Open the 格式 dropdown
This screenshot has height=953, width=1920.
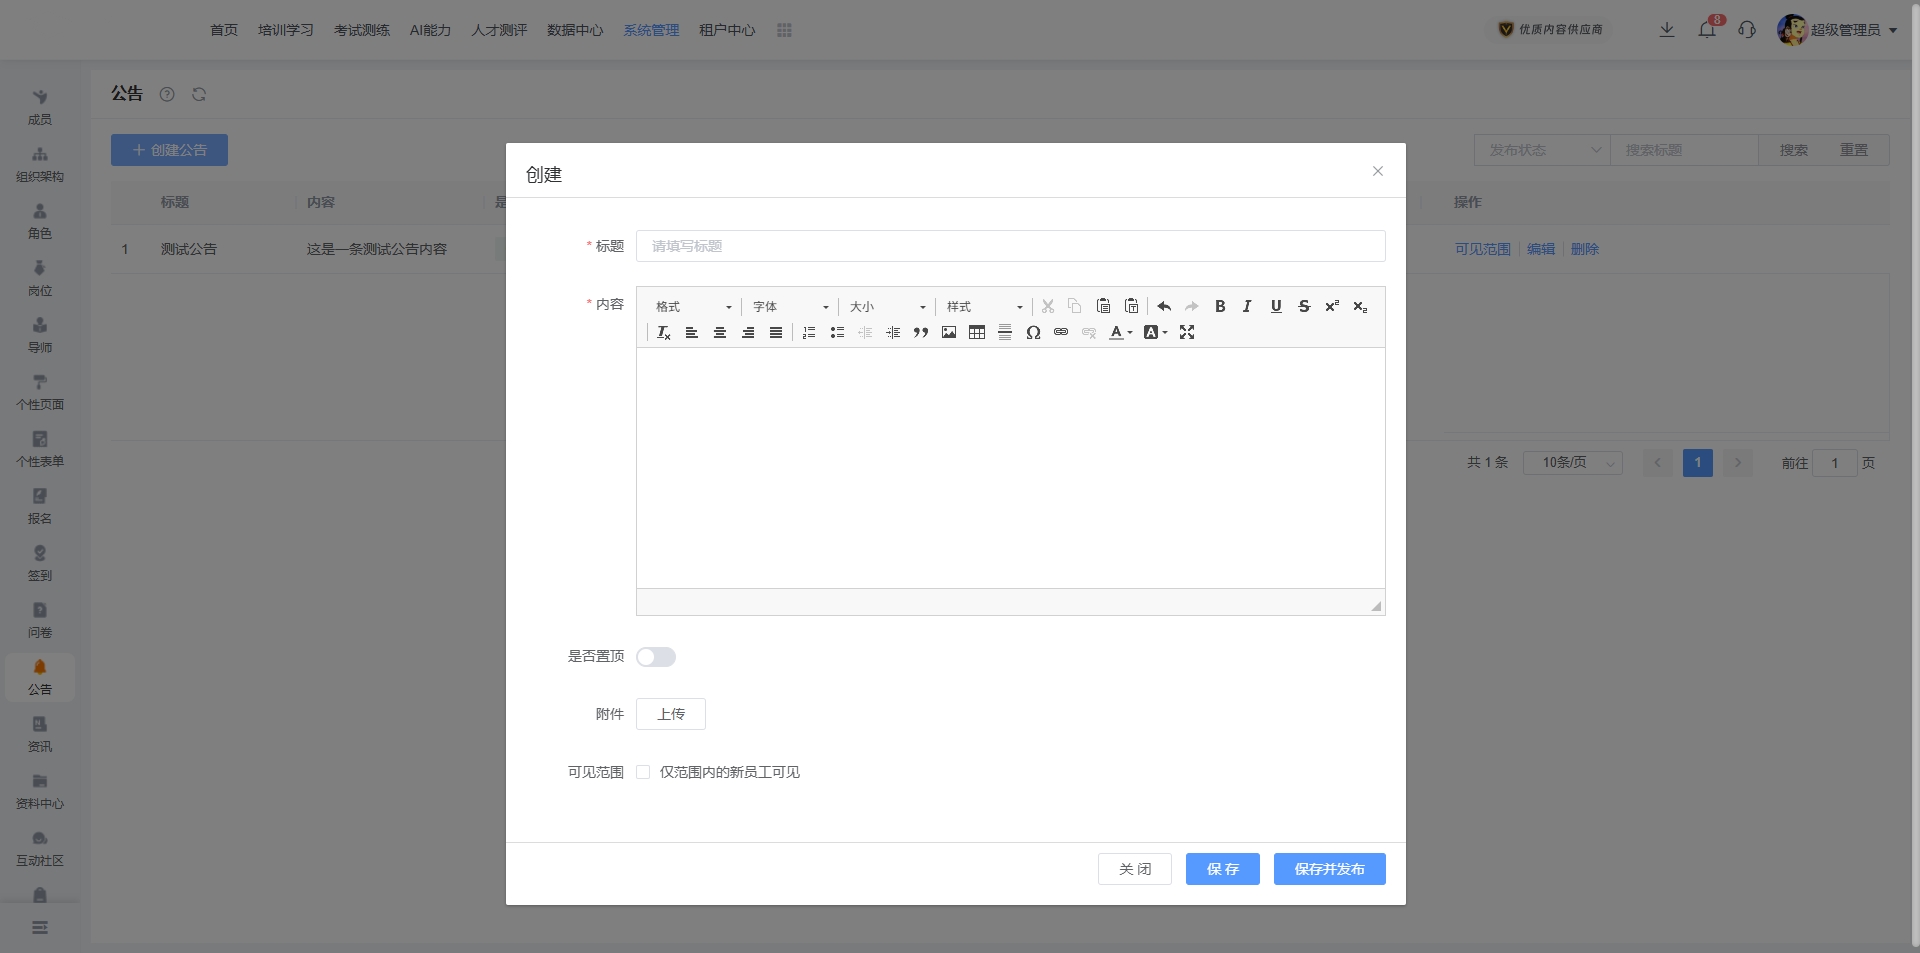[693, 307]
